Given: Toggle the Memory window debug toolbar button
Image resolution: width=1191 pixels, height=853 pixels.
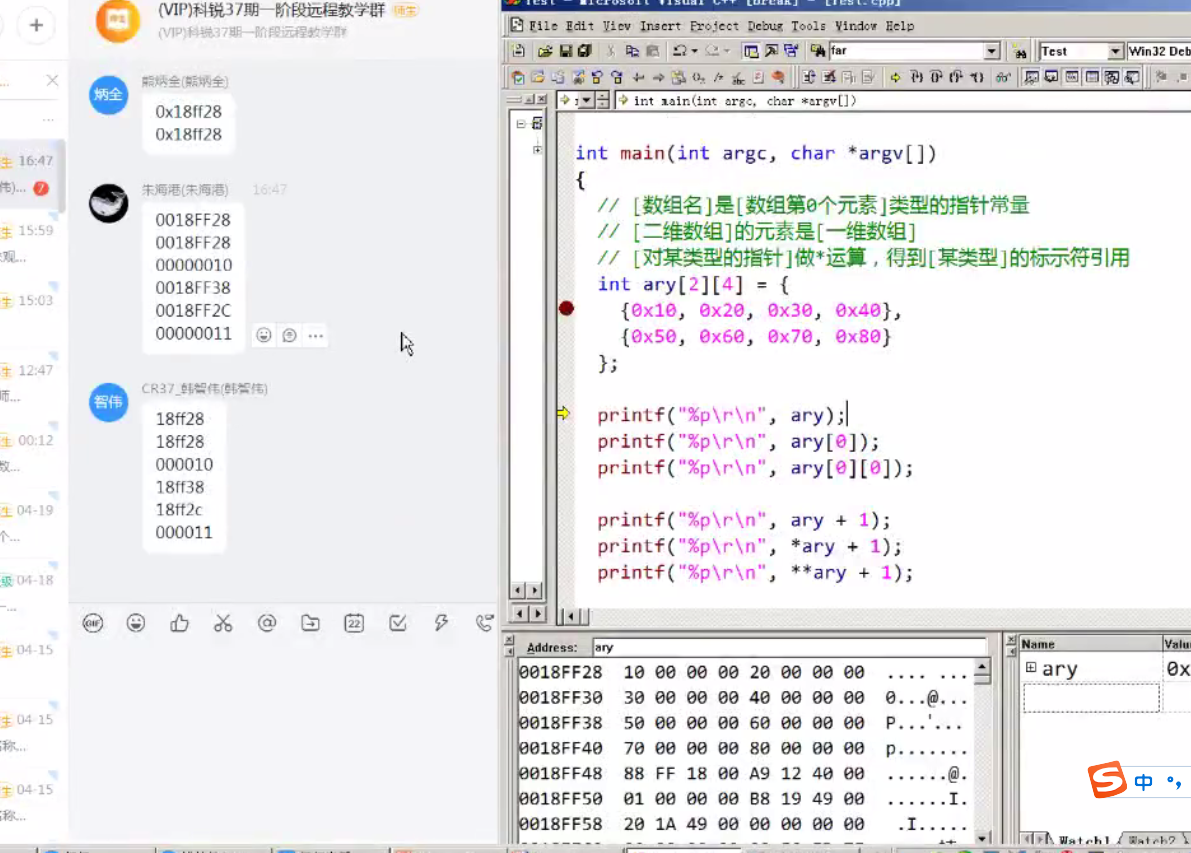Looking at the screenshot, I should point(1091,77).
